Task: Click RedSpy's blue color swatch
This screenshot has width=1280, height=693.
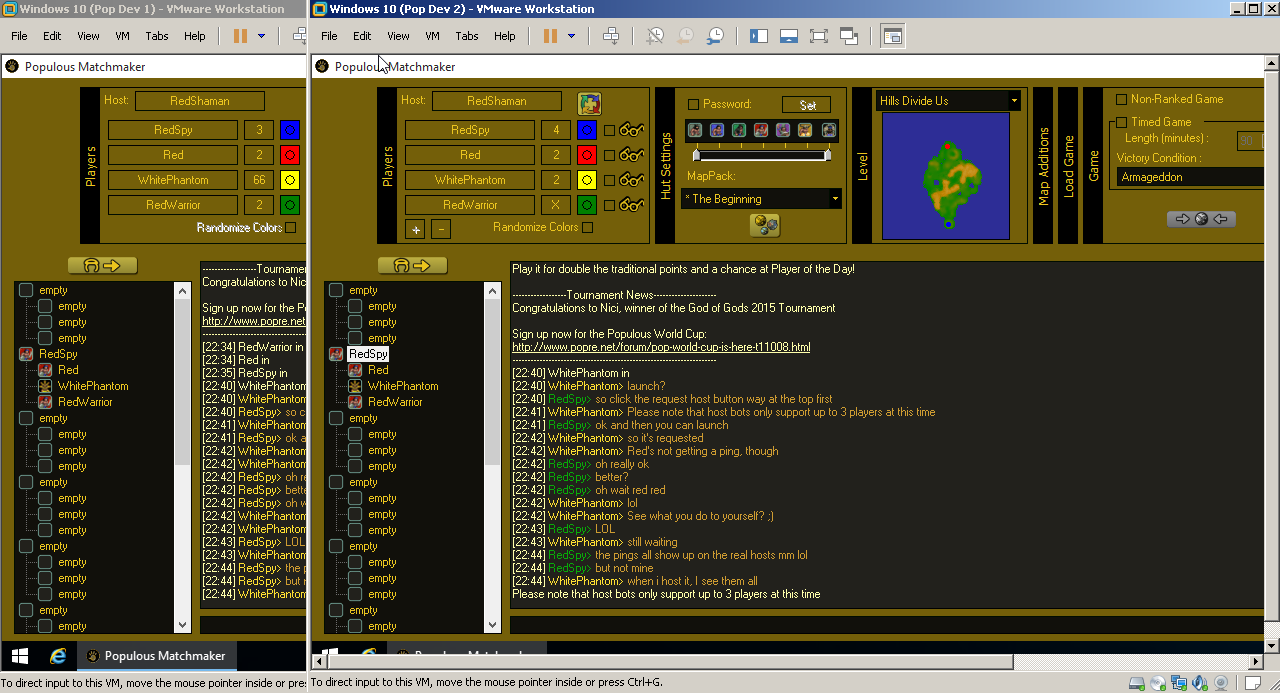Action: pos(587,130)
